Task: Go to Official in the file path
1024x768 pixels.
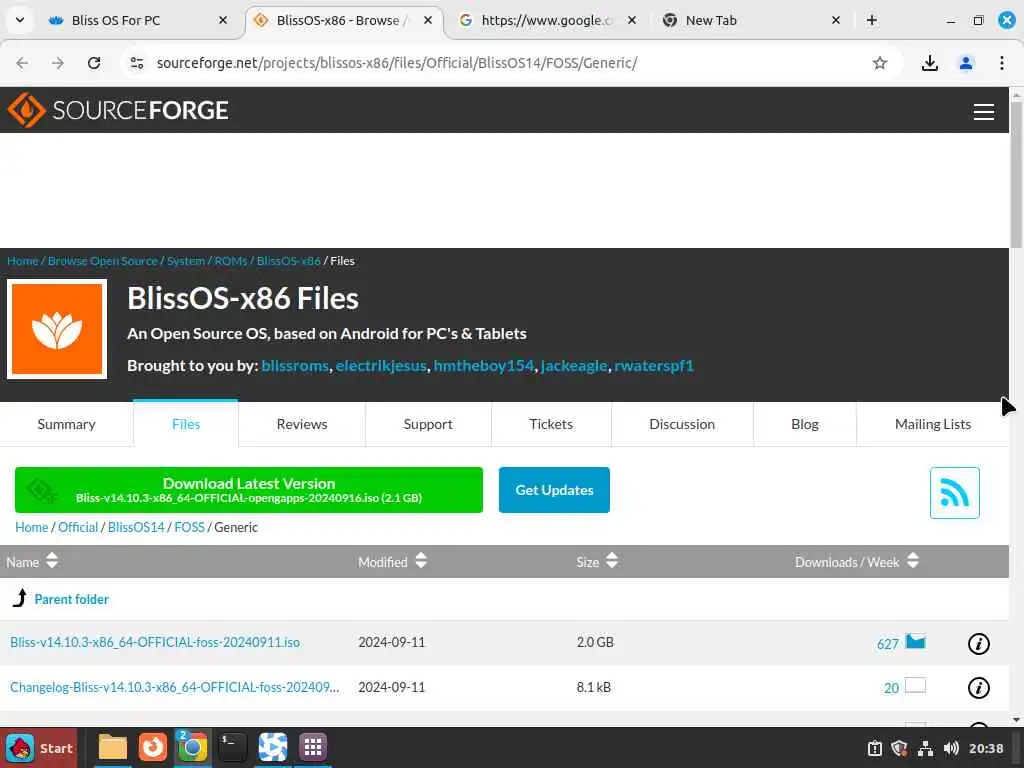Action: click(78, 527)
